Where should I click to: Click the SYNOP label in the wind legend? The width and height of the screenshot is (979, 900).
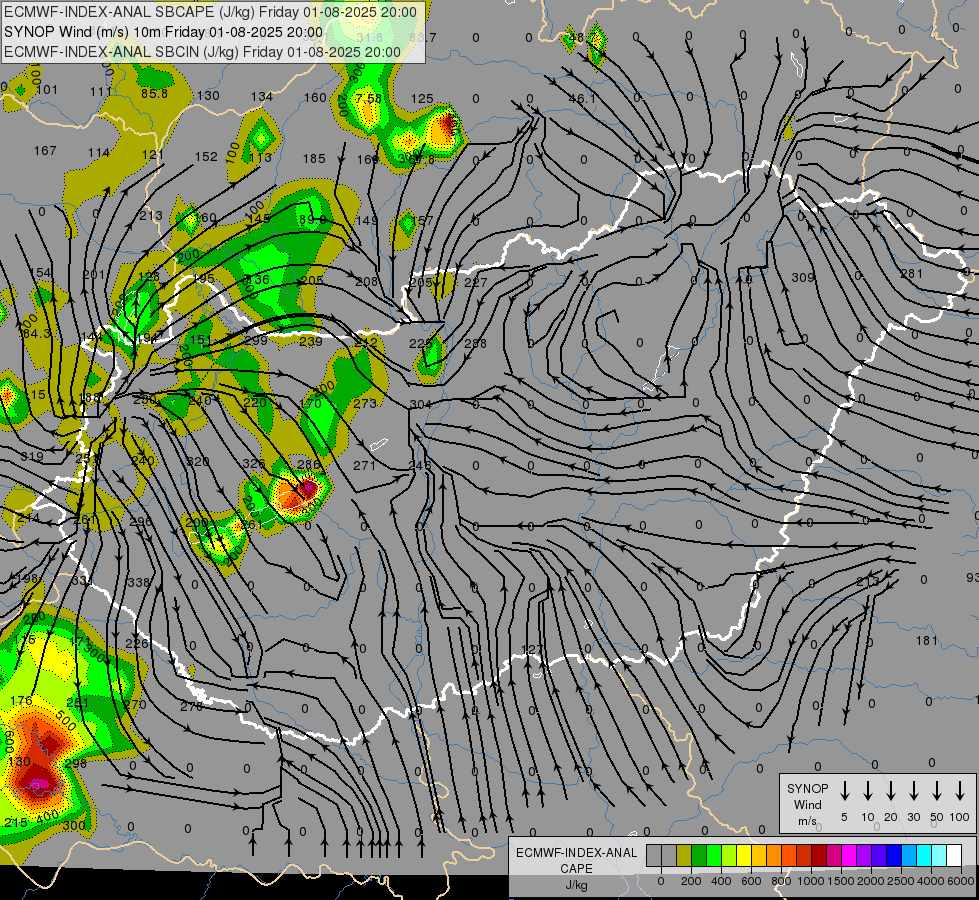tap(807, 789)
